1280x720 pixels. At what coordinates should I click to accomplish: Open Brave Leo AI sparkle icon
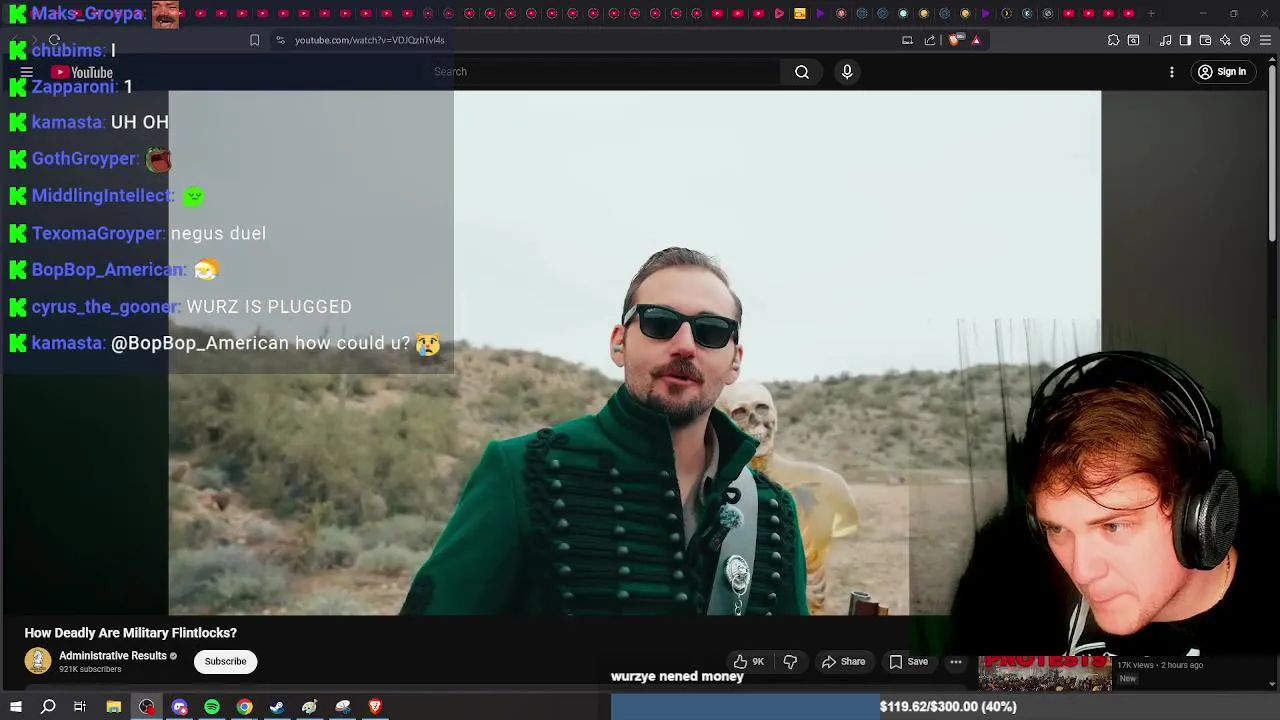(1225, 40)
